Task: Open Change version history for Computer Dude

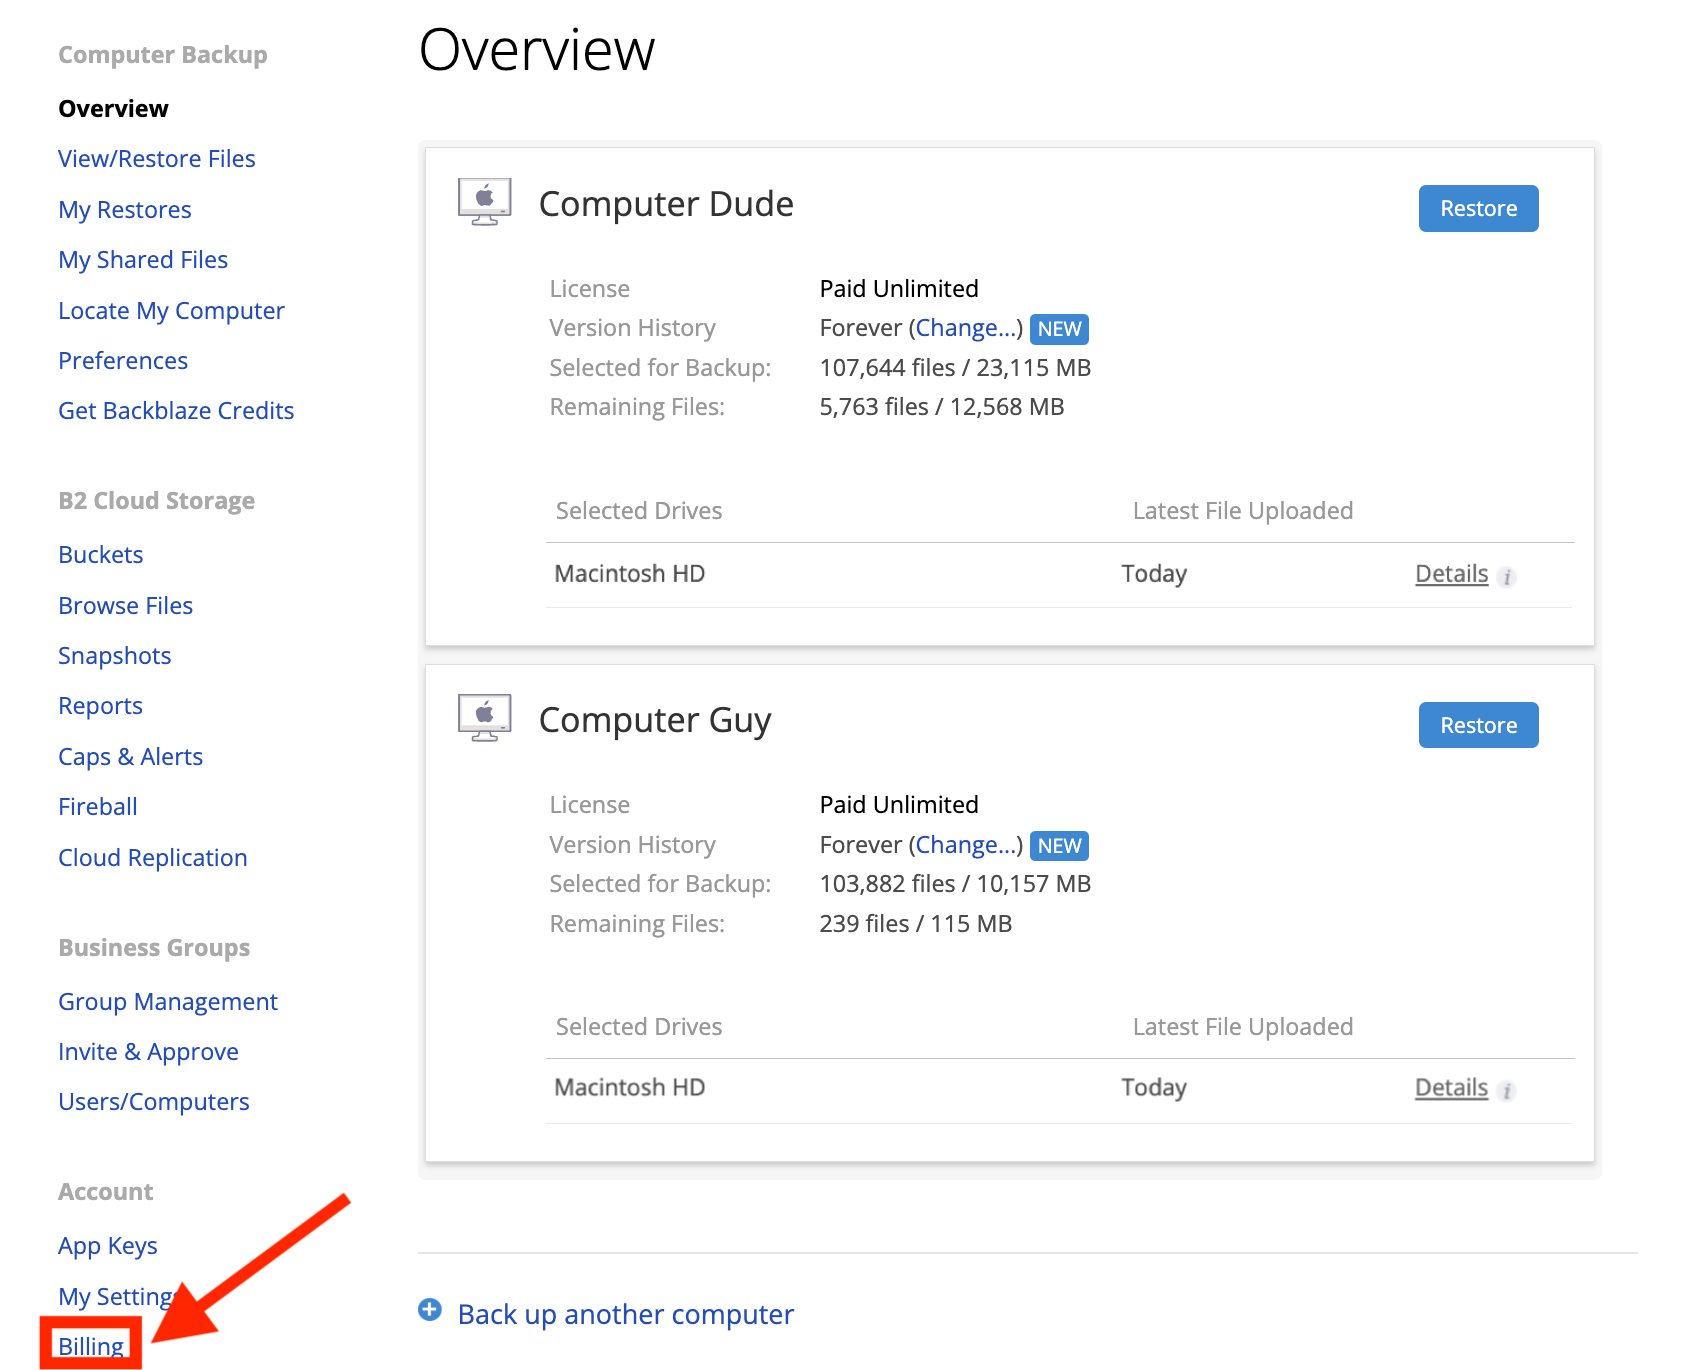Action: coord(965,328)
